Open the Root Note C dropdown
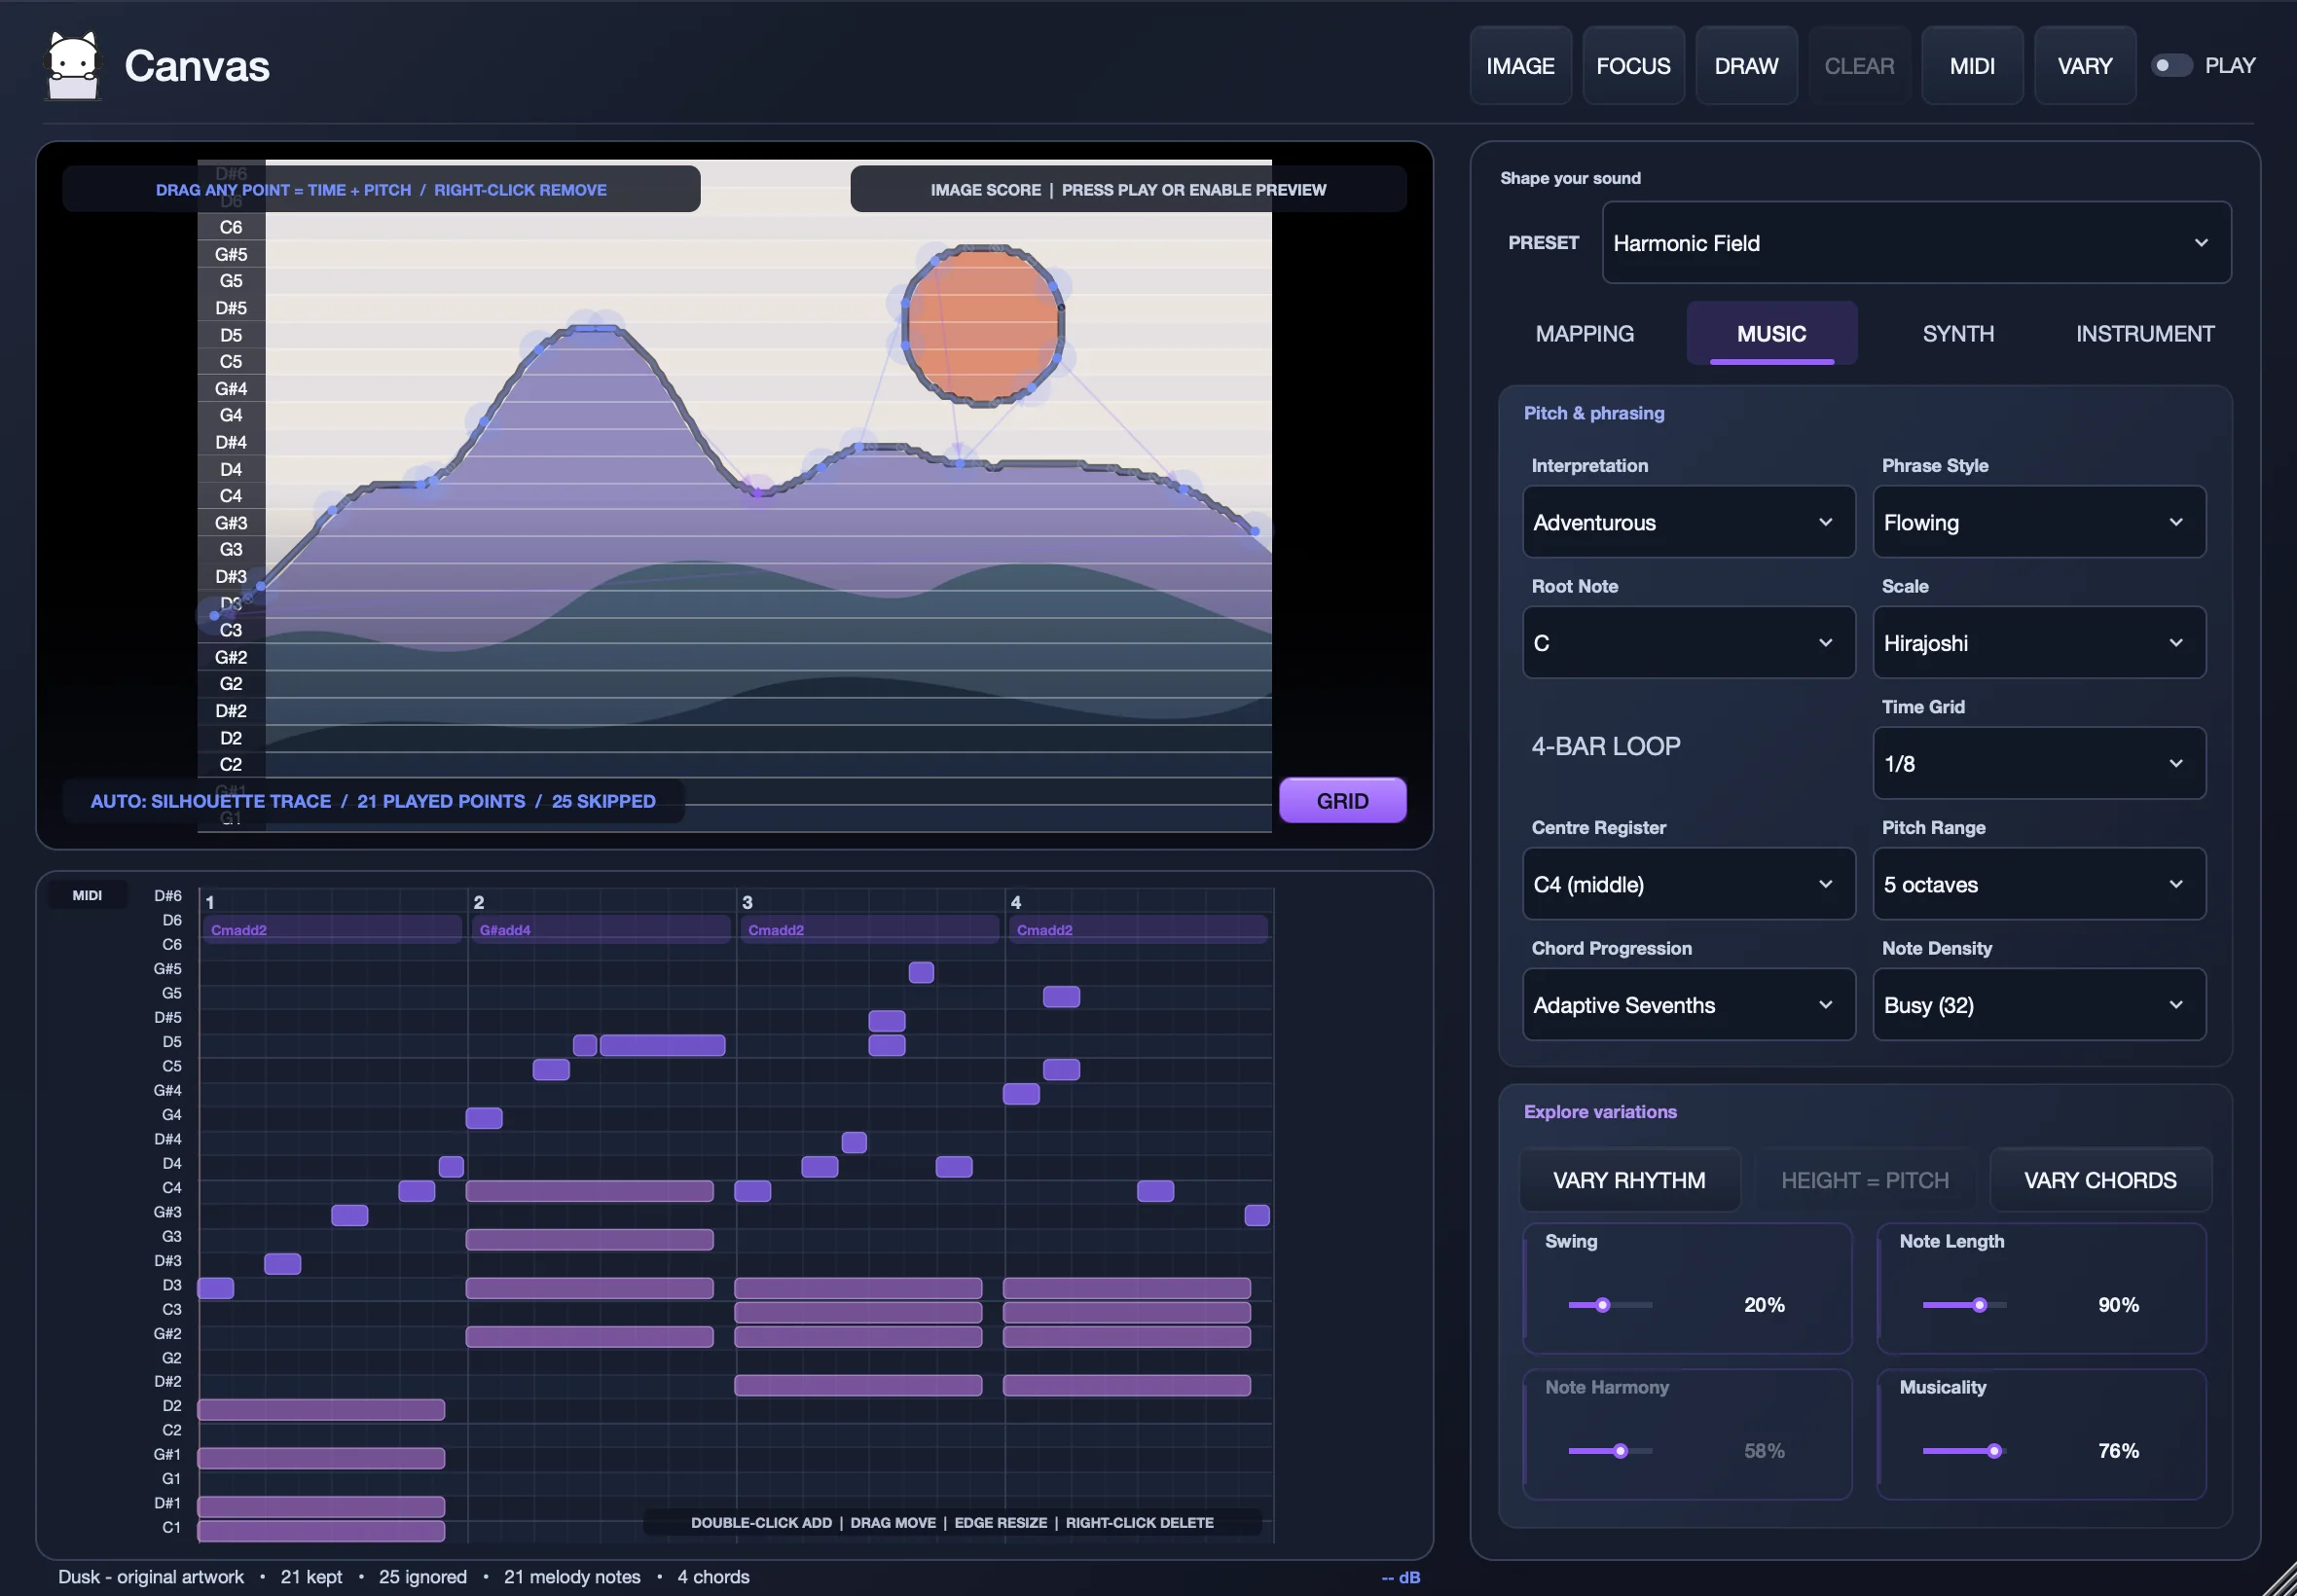The height and width of the screenshot is (1596, 2297). 1688,643
